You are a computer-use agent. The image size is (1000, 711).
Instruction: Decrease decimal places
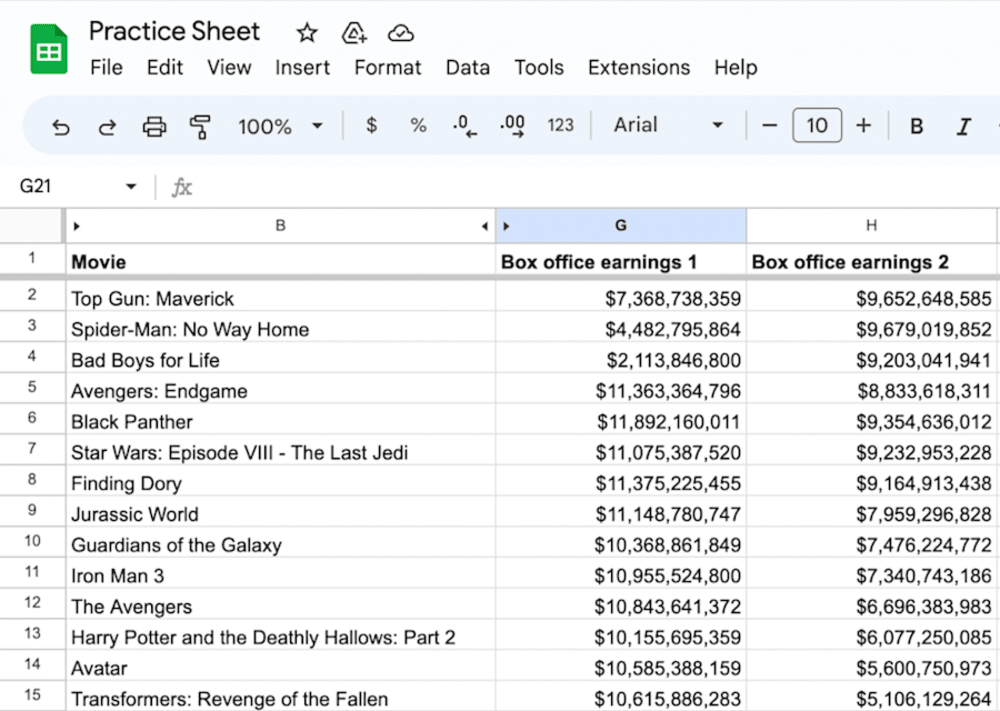(x=465, y=126)
